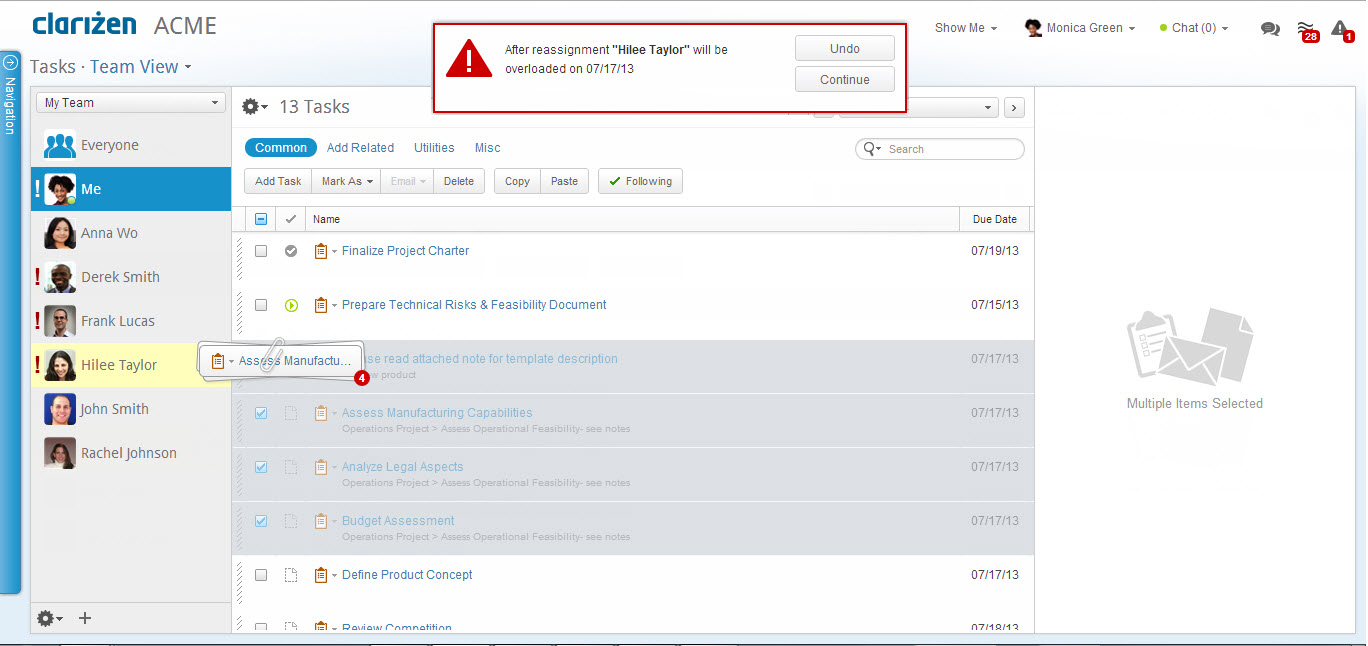
Task: Check the Finalize Project Charter checkbox
Action: click(261, 251)
